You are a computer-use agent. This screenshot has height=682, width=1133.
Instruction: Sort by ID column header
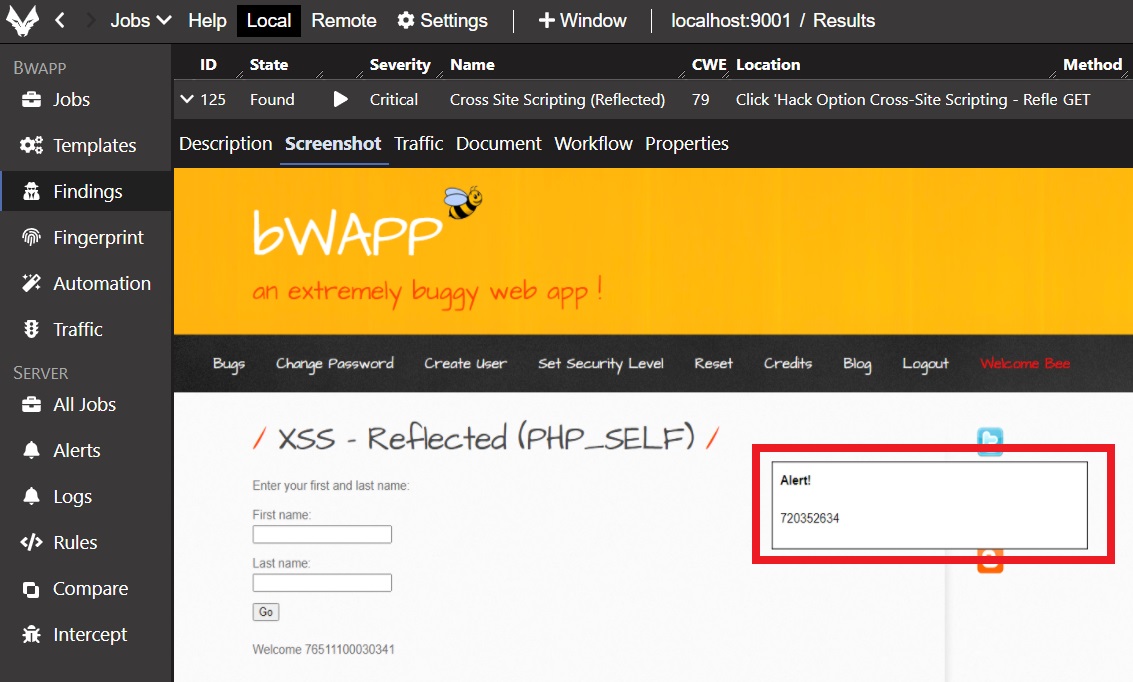[x=208, y=64]
